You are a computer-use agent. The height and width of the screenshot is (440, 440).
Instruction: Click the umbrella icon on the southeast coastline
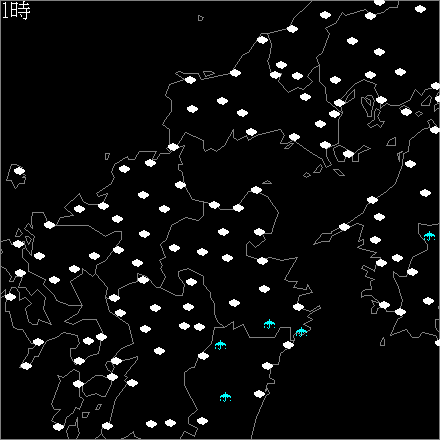pos(301,332)
